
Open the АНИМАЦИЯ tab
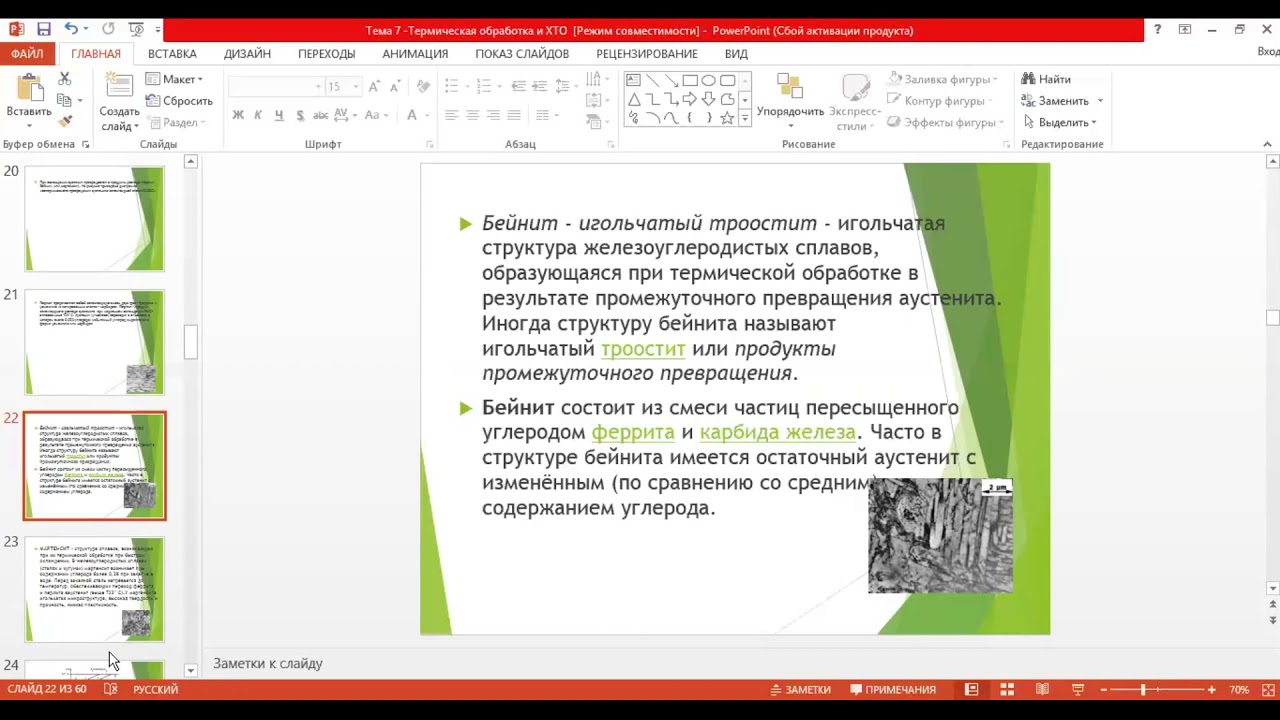pyautogui.click(x=415, y=54)
